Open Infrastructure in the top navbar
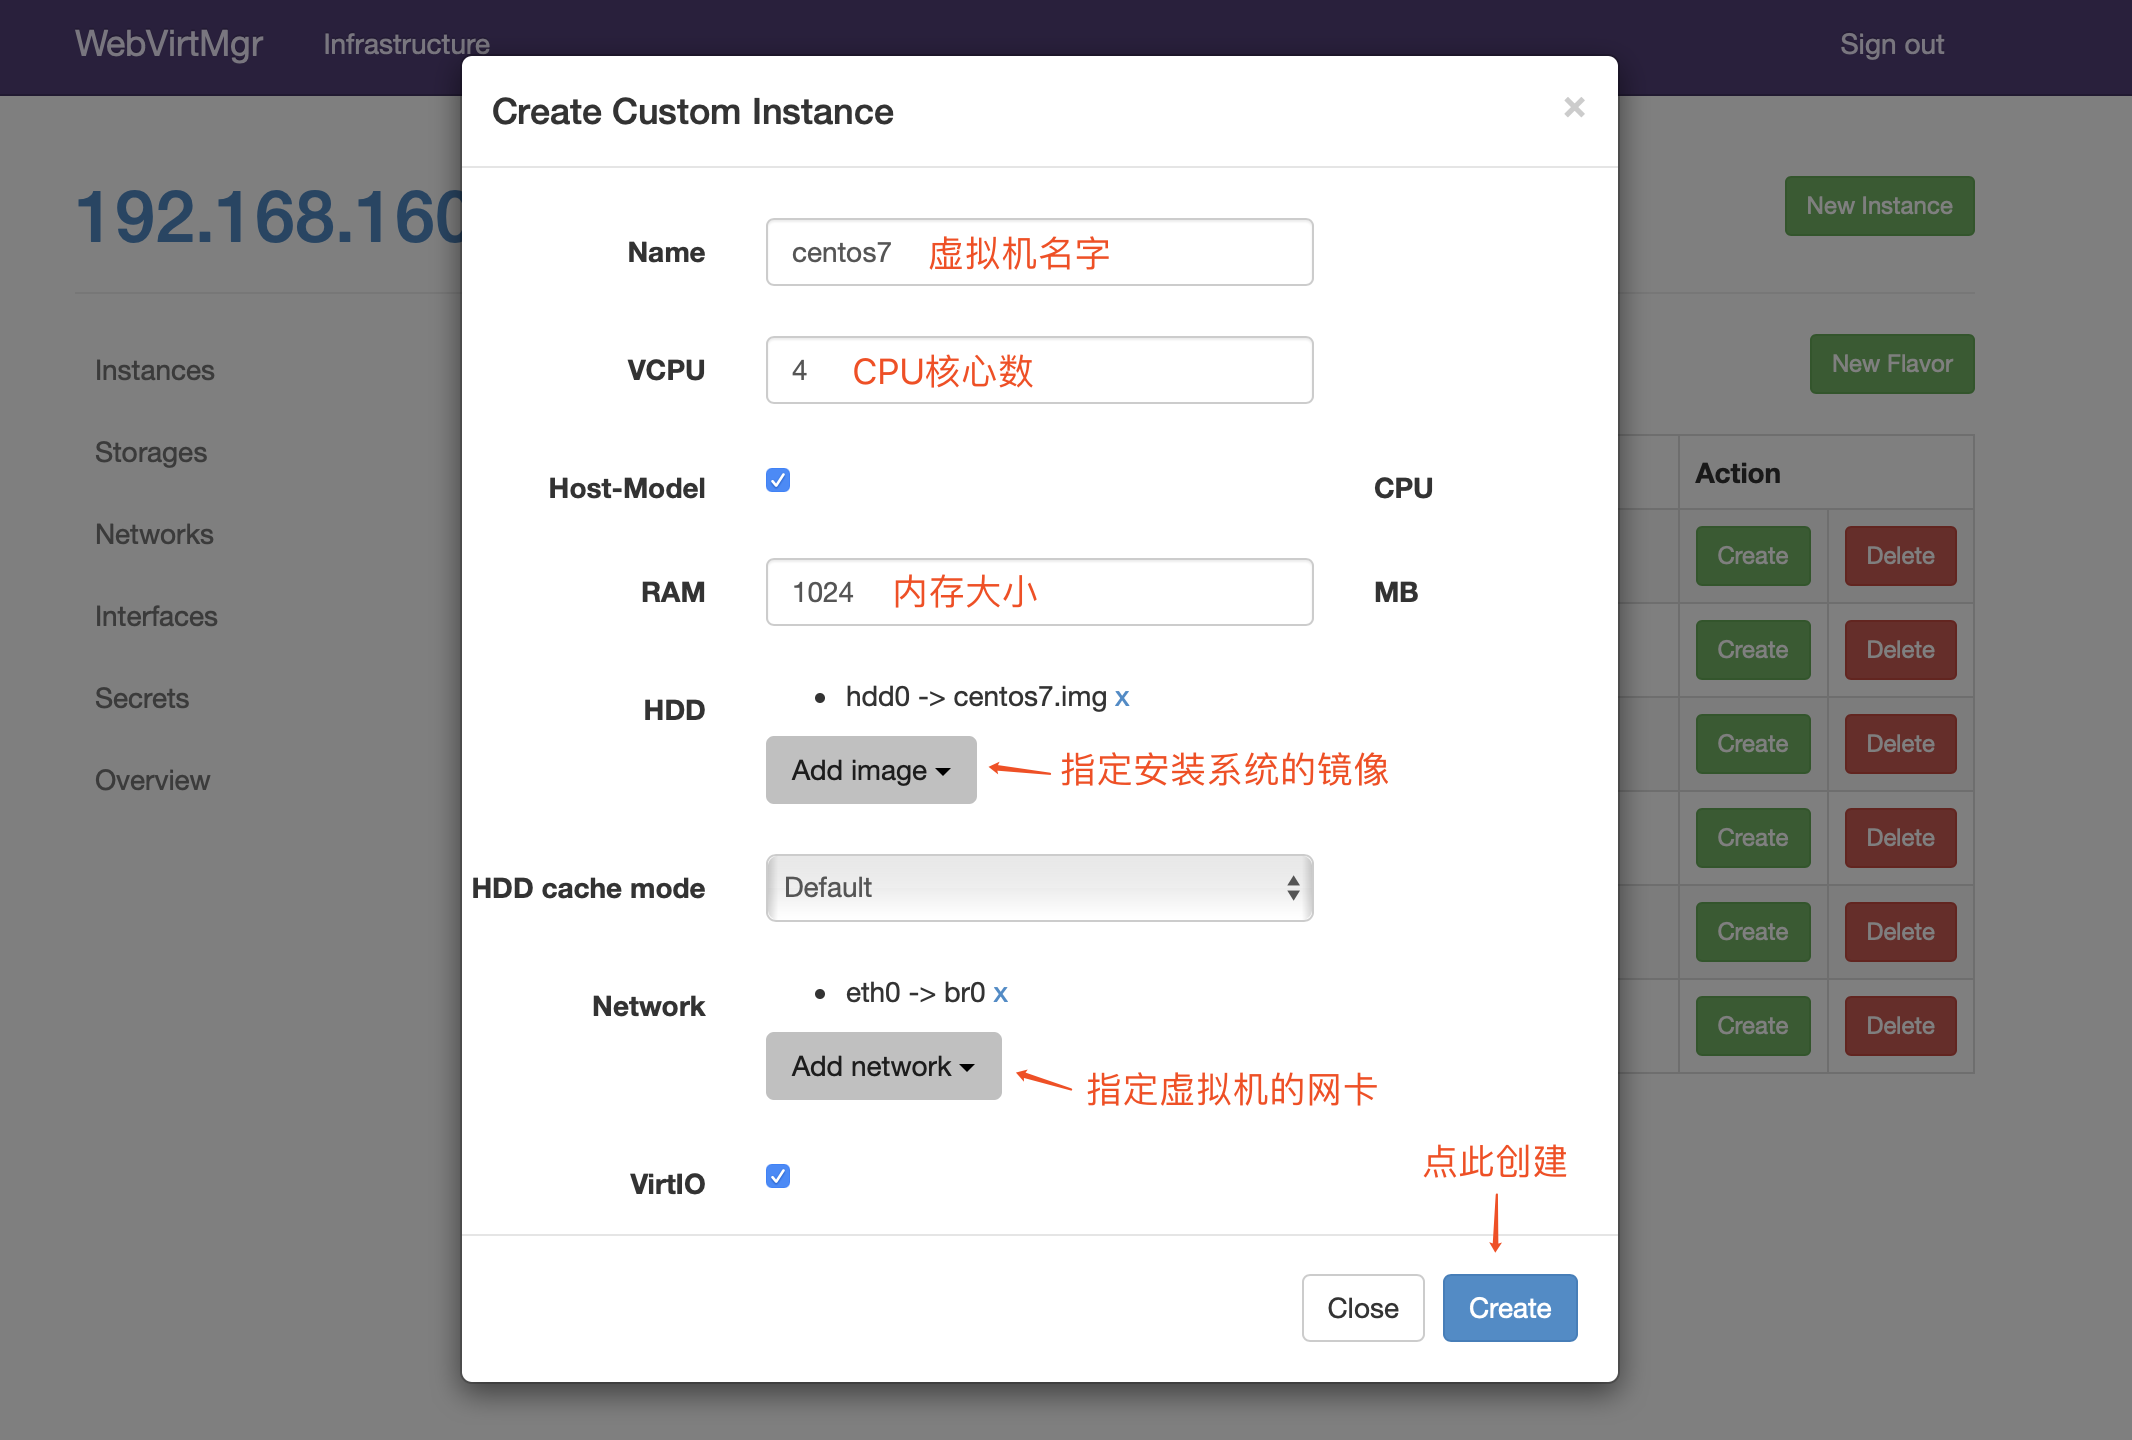This screenshot has width=2132, height=1440. (406, 44)
